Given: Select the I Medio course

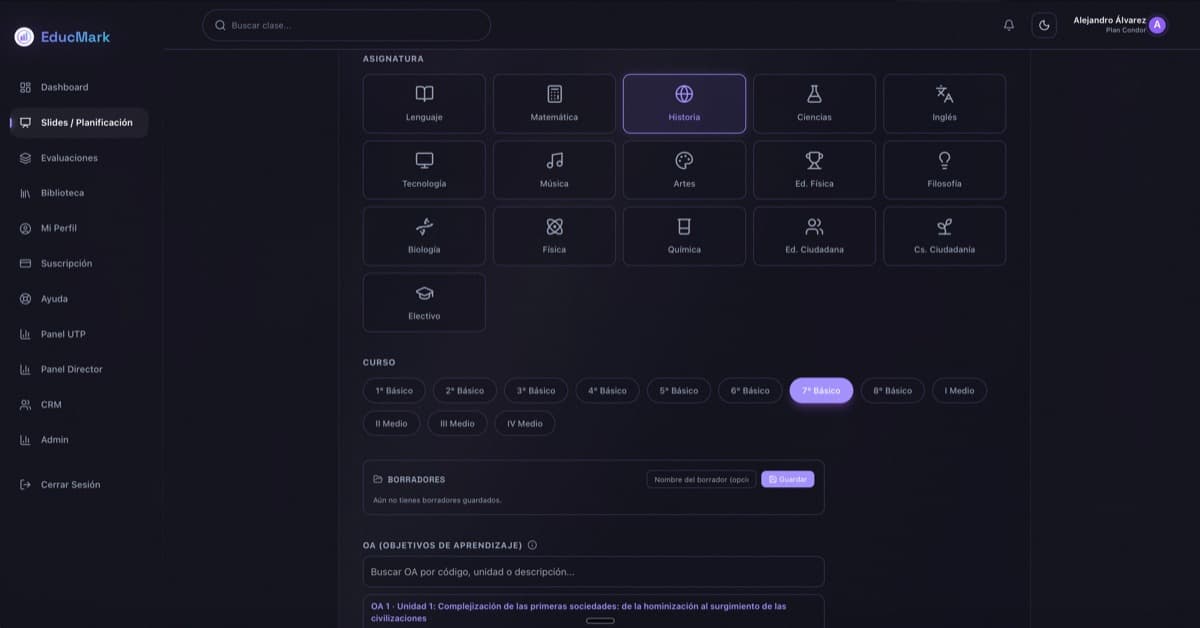Looking at the screenshot, I should point(959,391).
